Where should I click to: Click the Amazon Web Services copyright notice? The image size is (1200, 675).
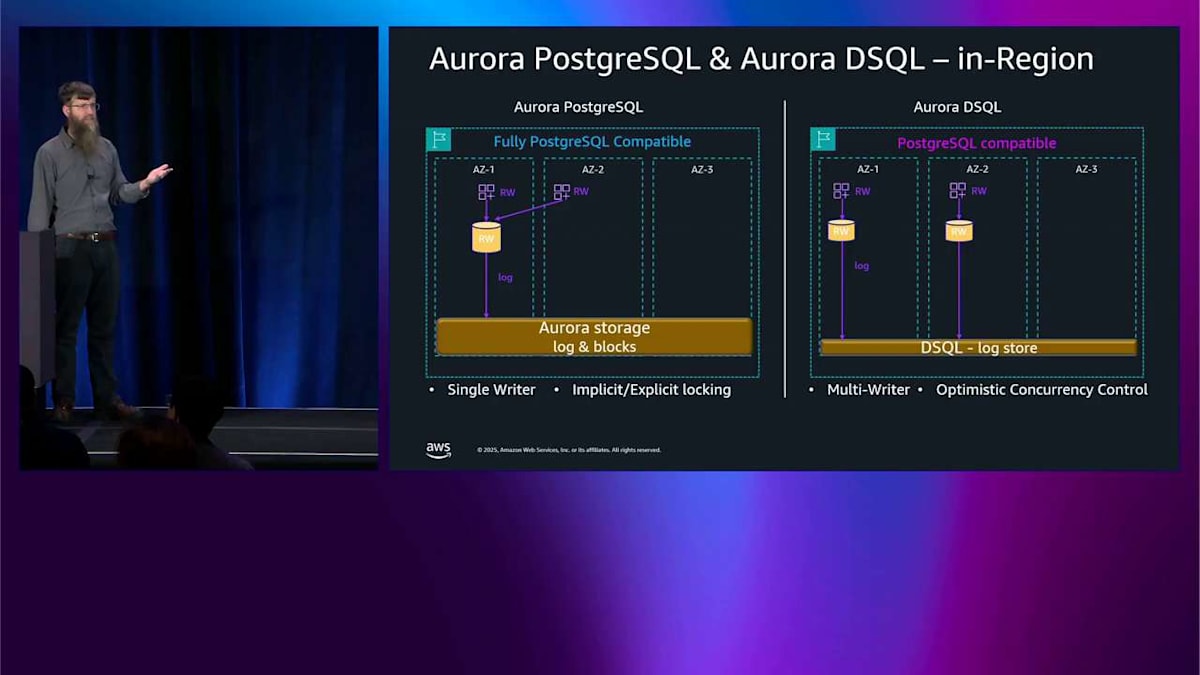tap(569, 450)
